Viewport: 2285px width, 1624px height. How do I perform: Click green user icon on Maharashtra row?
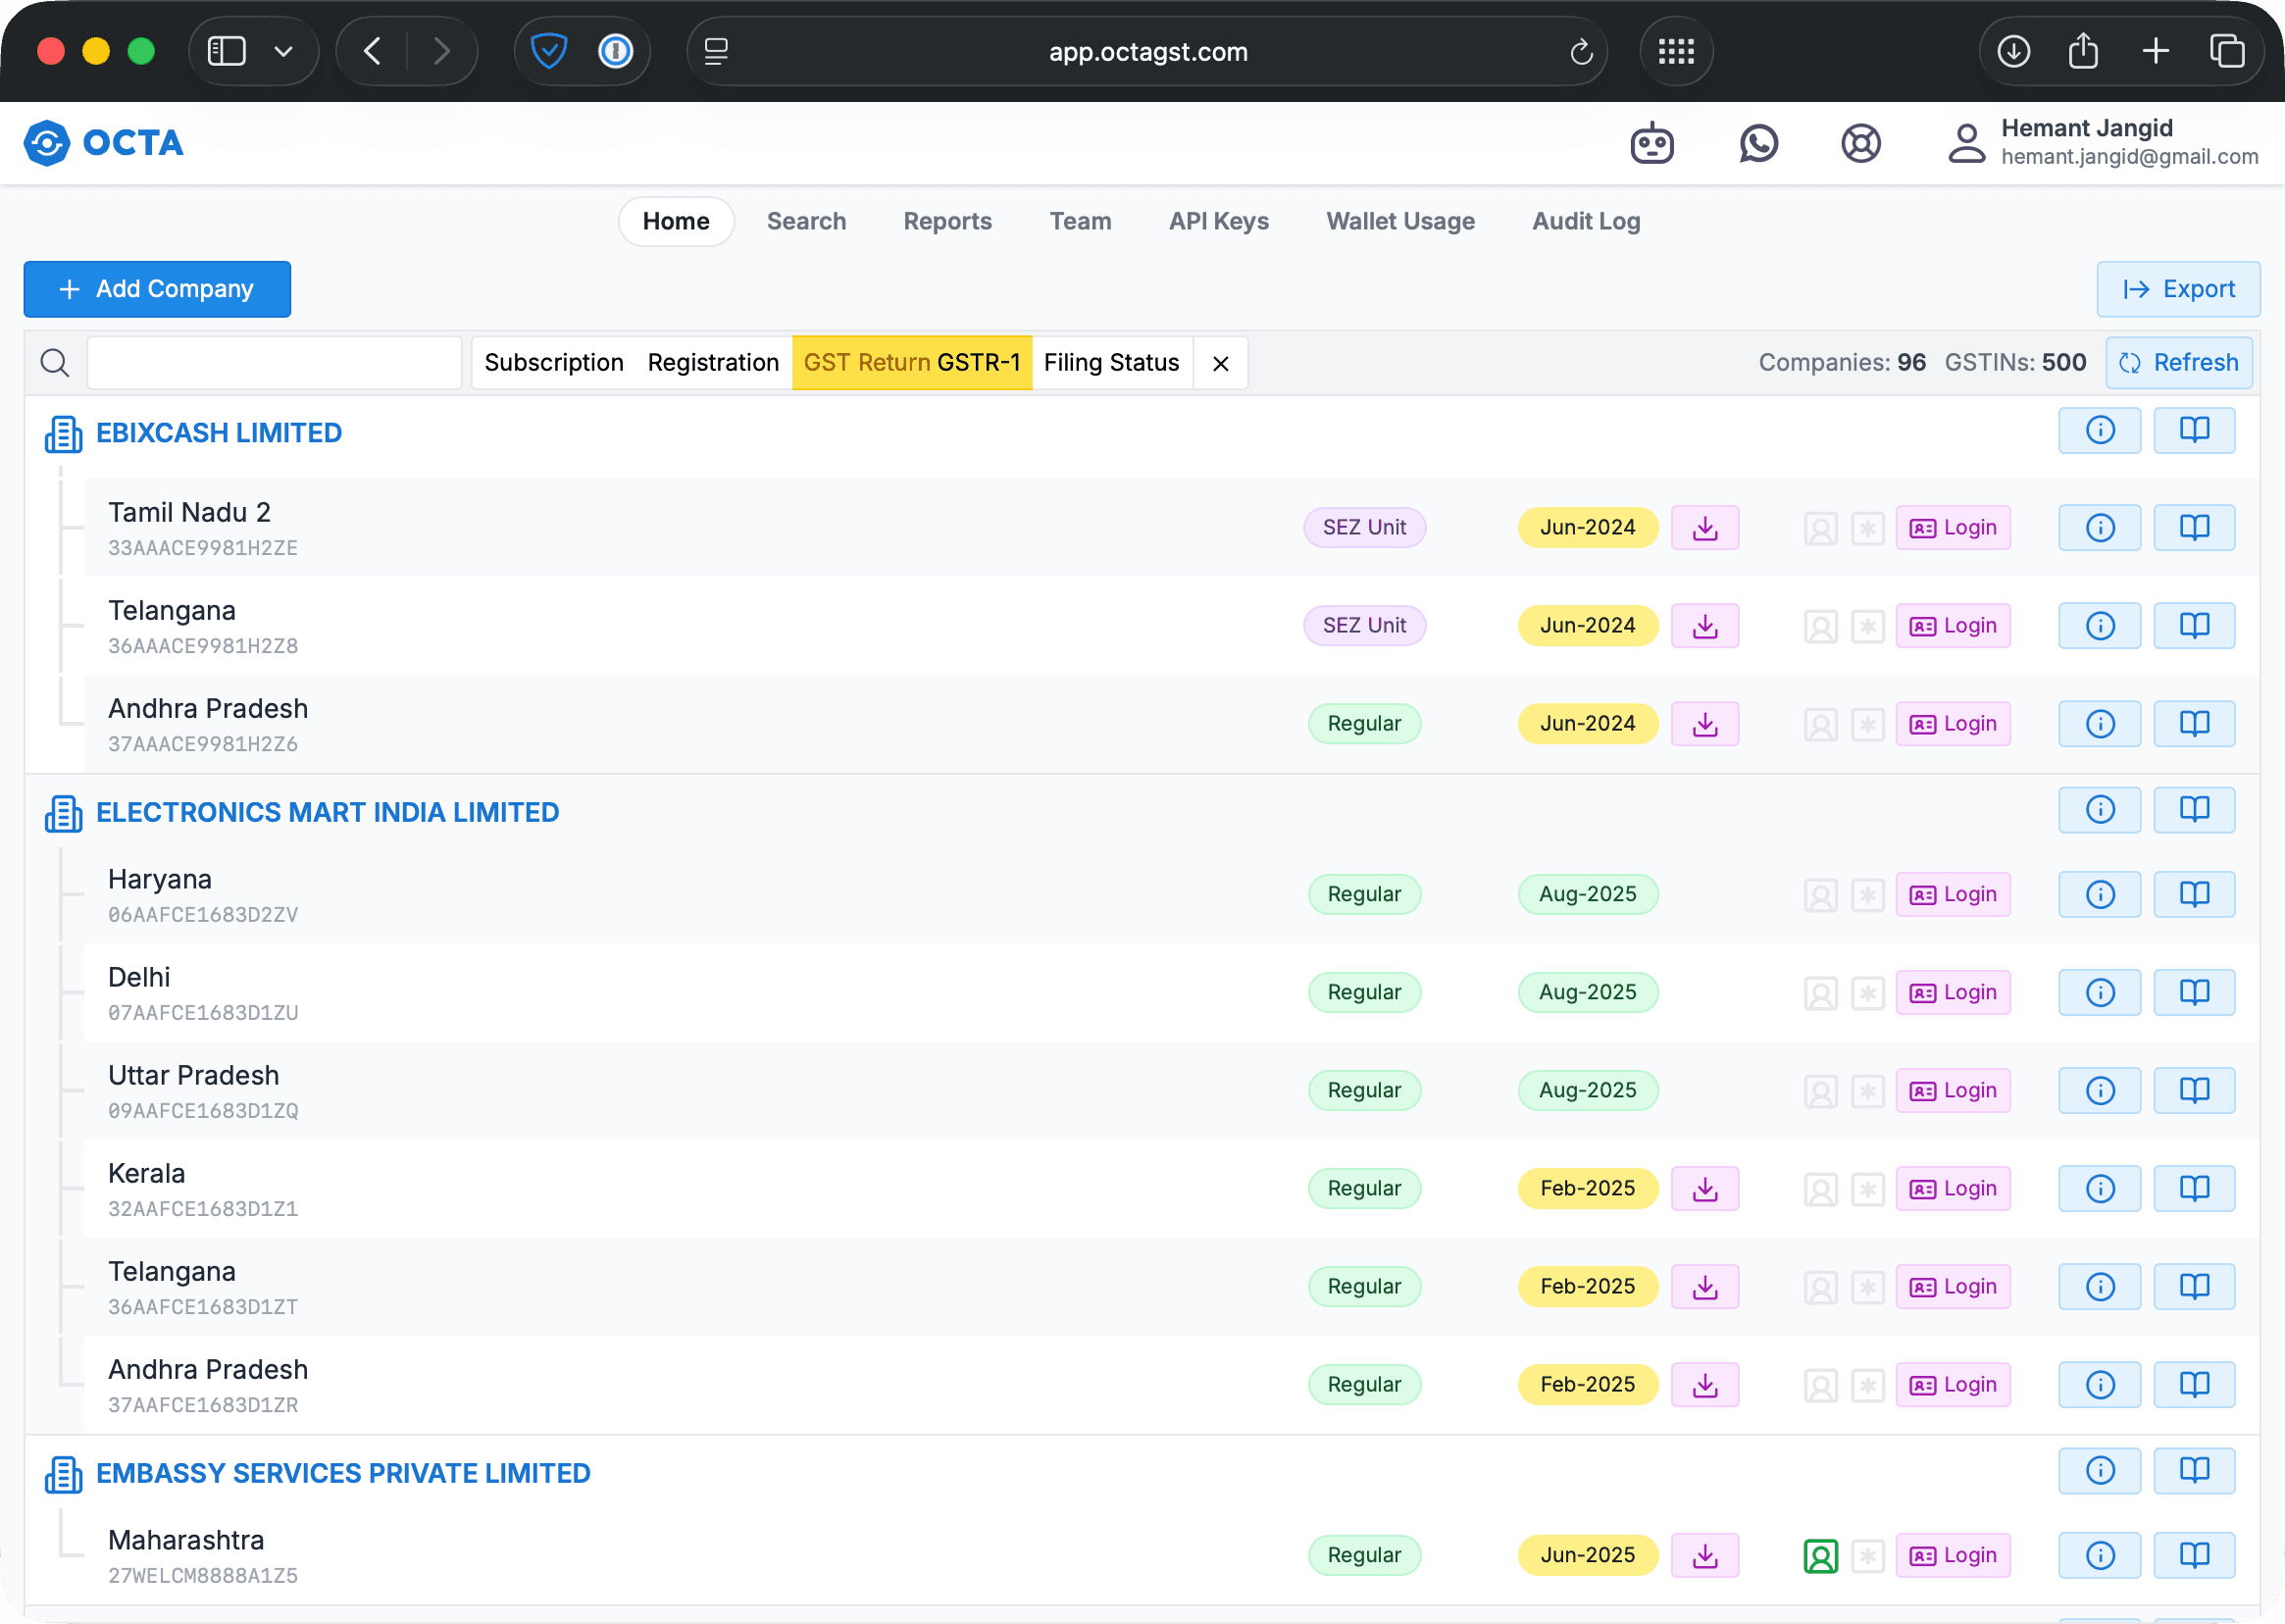click(1820, 1556)
